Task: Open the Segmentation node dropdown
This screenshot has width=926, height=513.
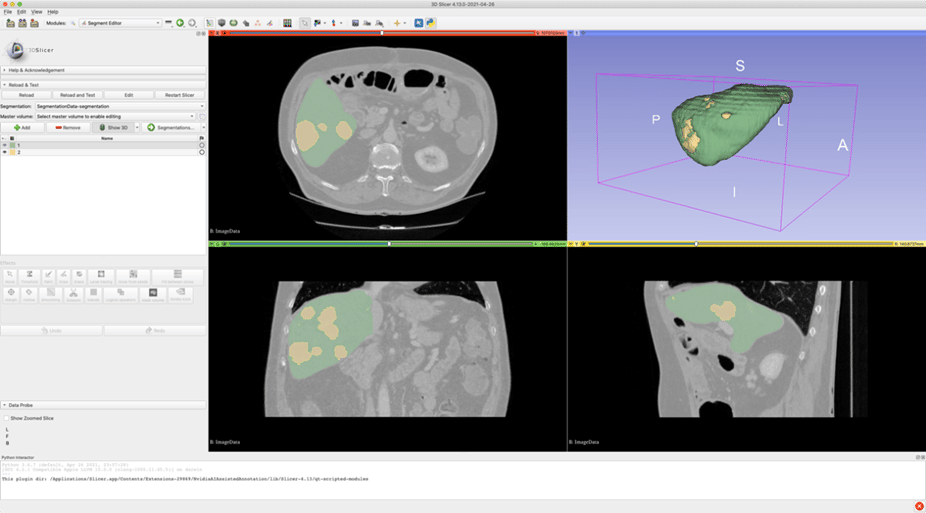Action: click(x=119, y=106)
